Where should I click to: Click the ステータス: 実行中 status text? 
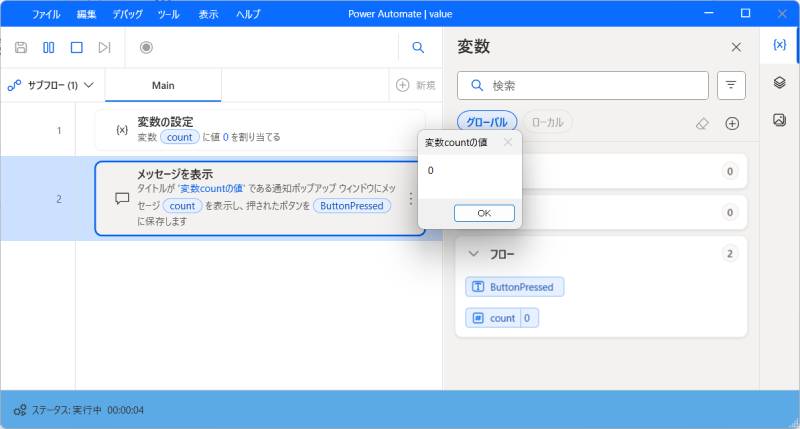67,410
